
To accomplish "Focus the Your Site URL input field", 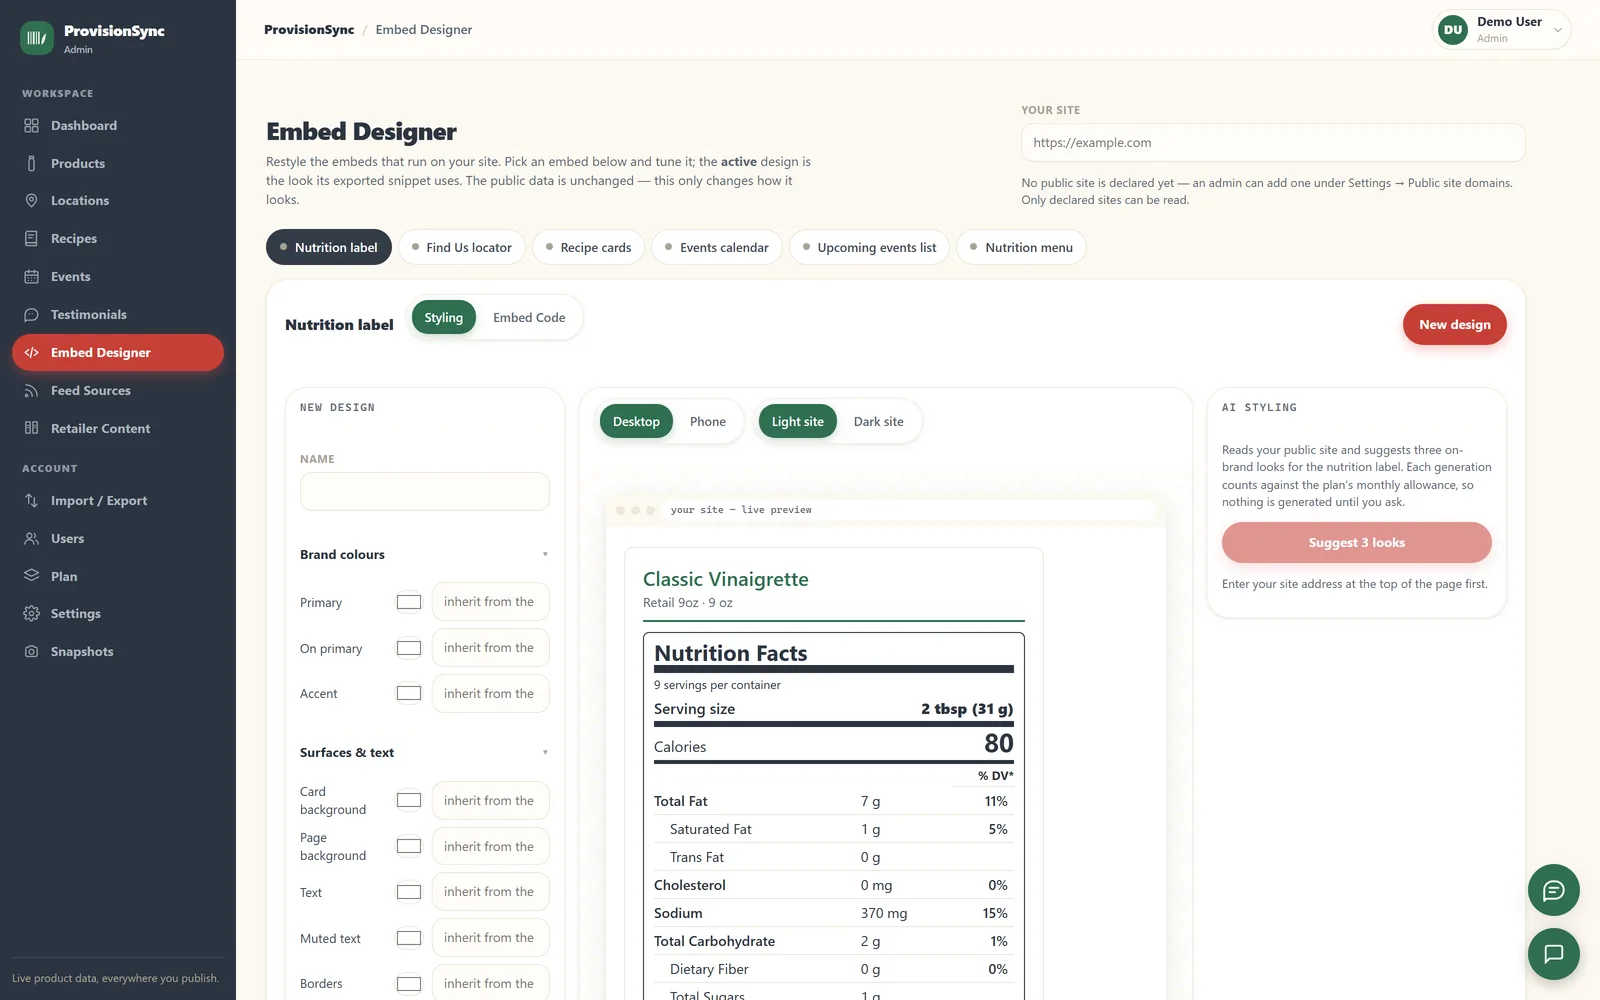I will pos(1273,143).
